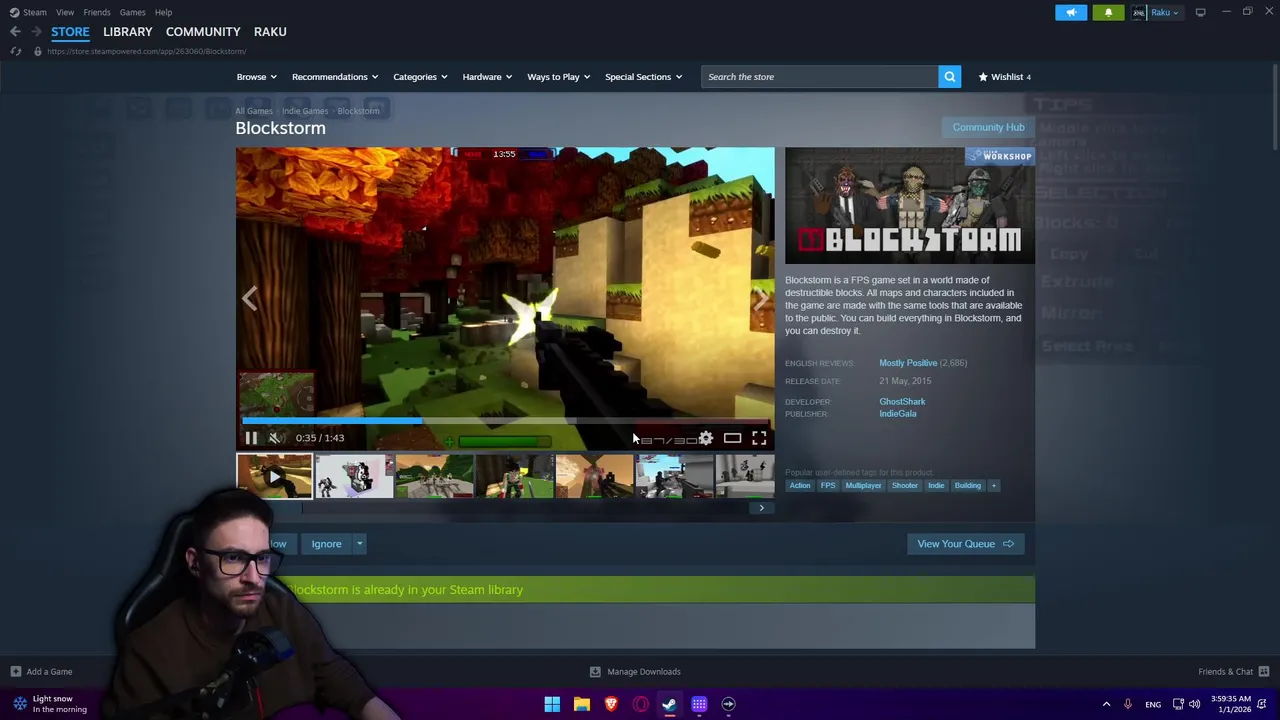The image size is (1280, 720).
Task: Click View Your Queue button
Action: (x=965, y=544)
